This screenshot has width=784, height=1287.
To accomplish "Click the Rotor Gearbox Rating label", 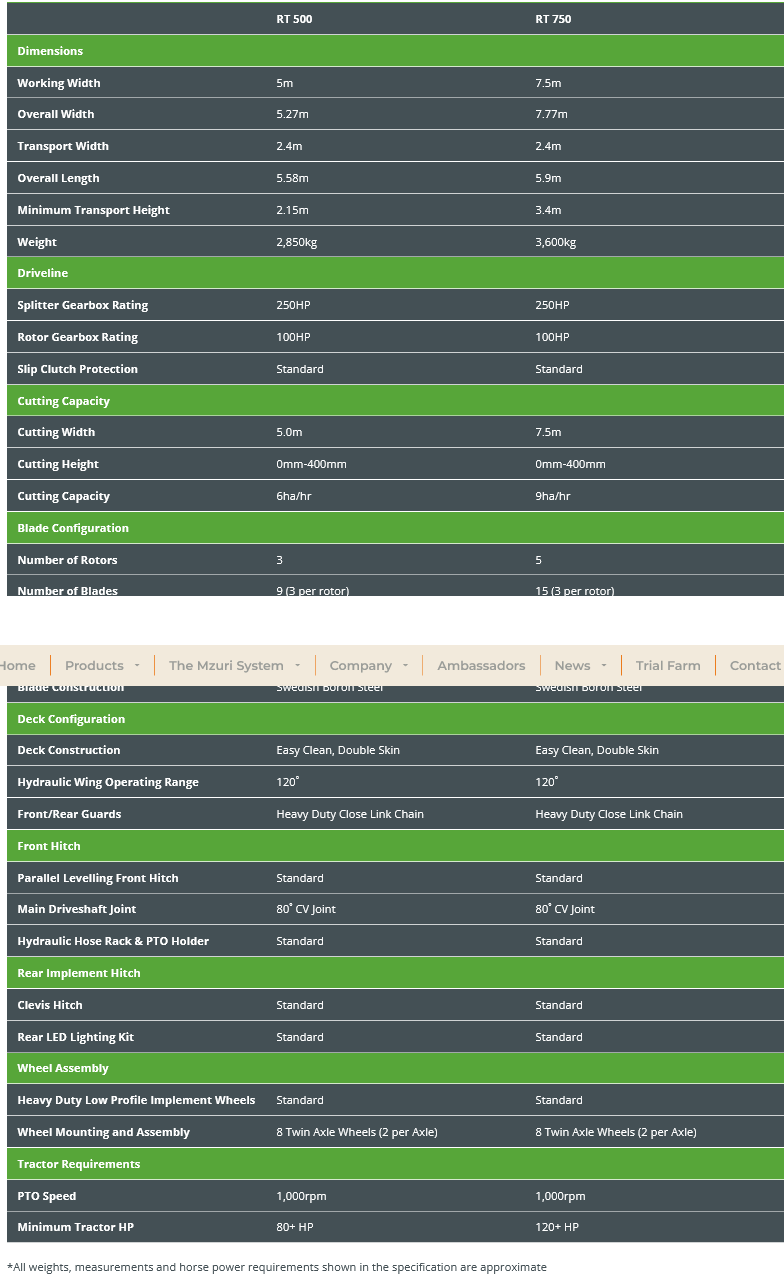I will 77,337.
